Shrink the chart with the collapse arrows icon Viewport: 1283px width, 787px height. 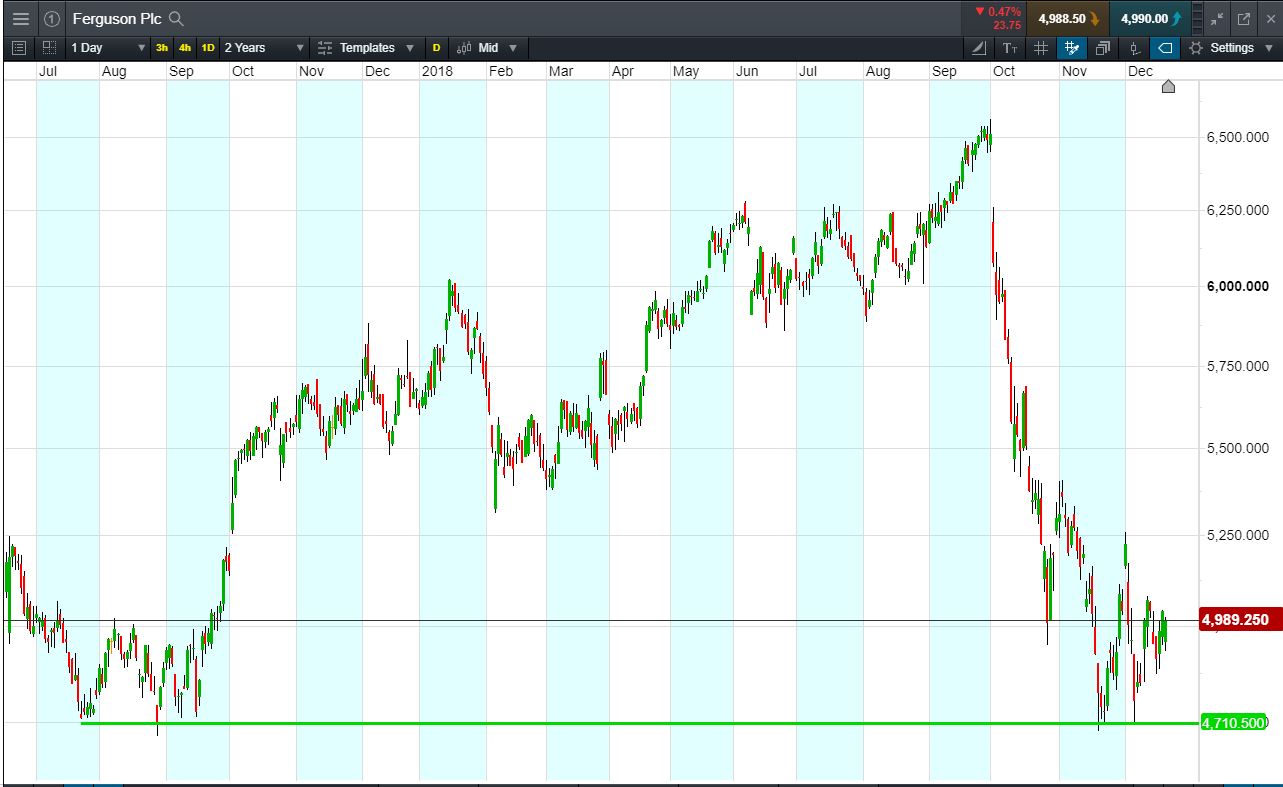[x=1217, y=18]
